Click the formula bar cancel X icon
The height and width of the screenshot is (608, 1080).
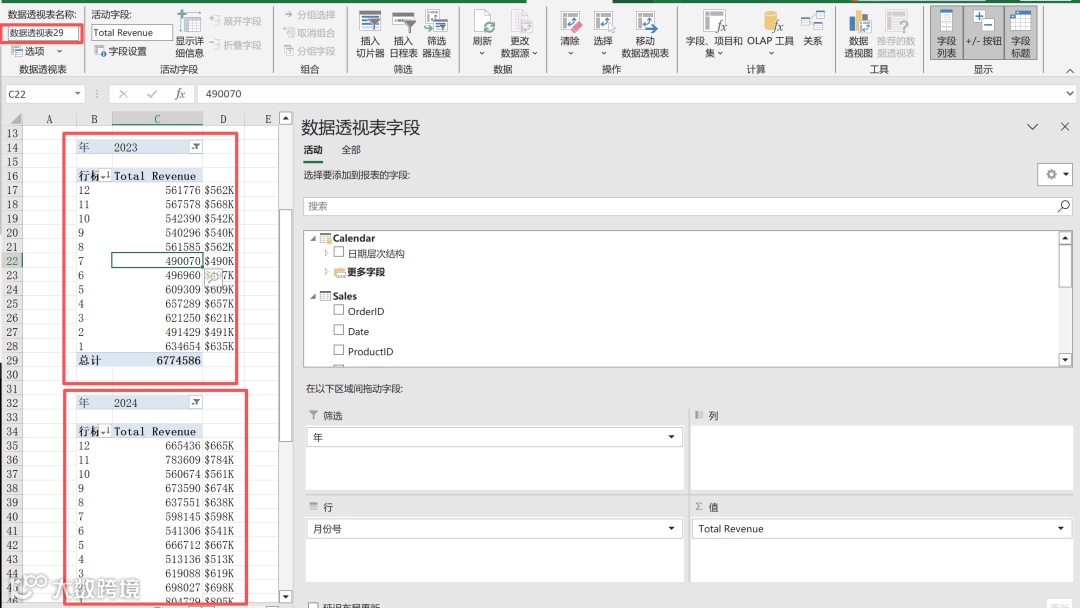123,94
